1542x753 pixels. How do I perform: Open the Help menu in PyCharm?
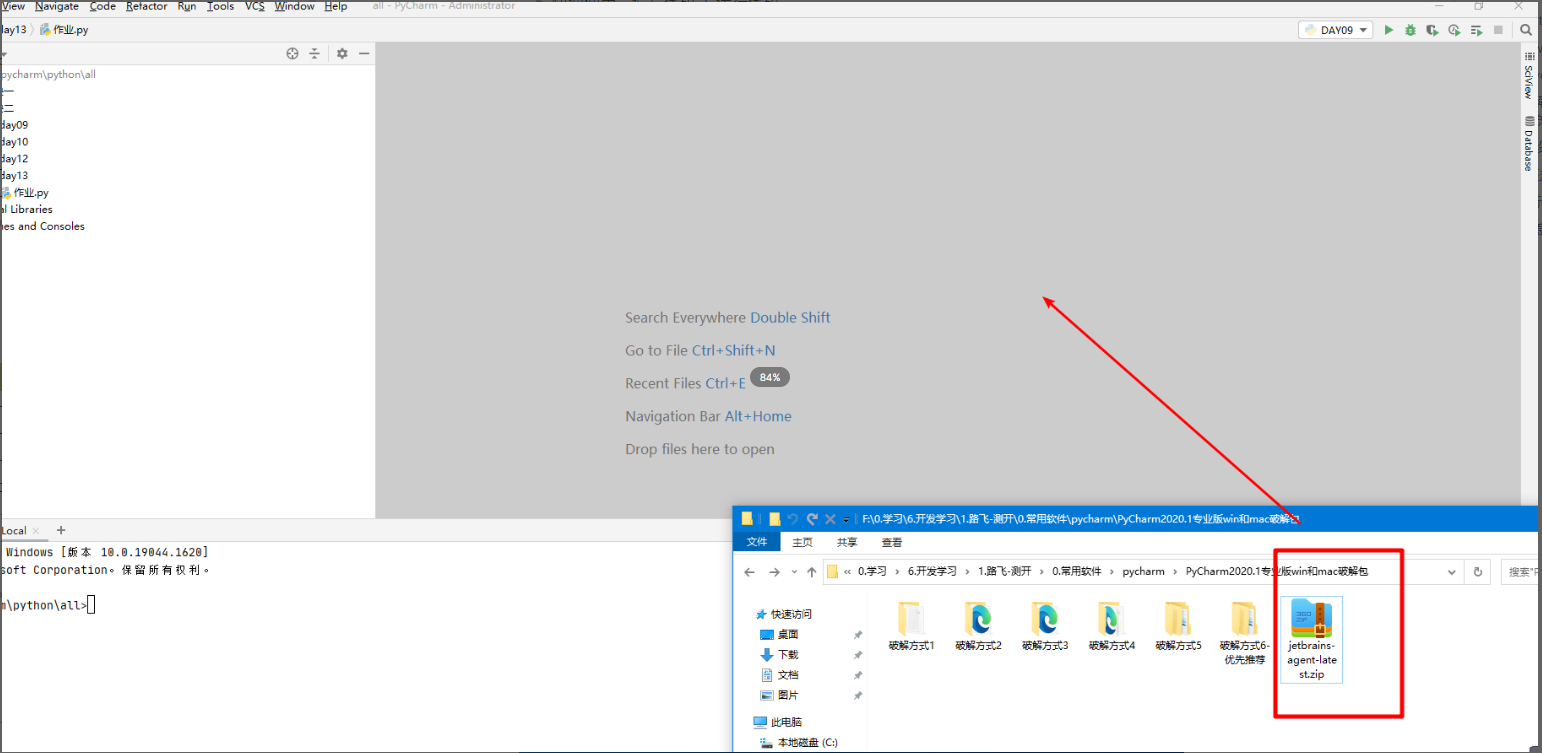click(336, 6)
